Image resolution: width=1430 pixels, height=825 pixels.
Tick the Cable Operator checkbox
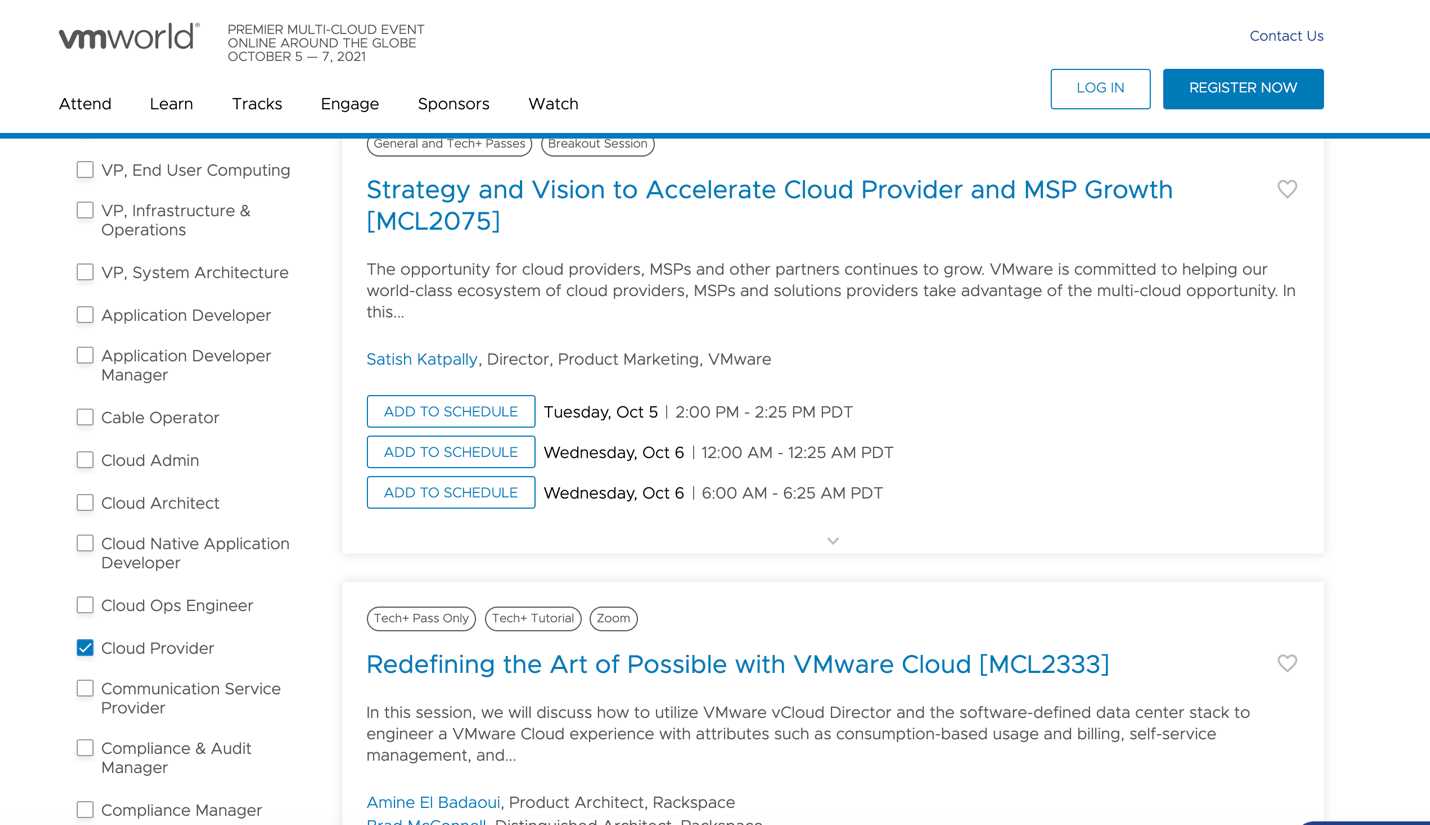pyautogui.click(x=85, y=417)
